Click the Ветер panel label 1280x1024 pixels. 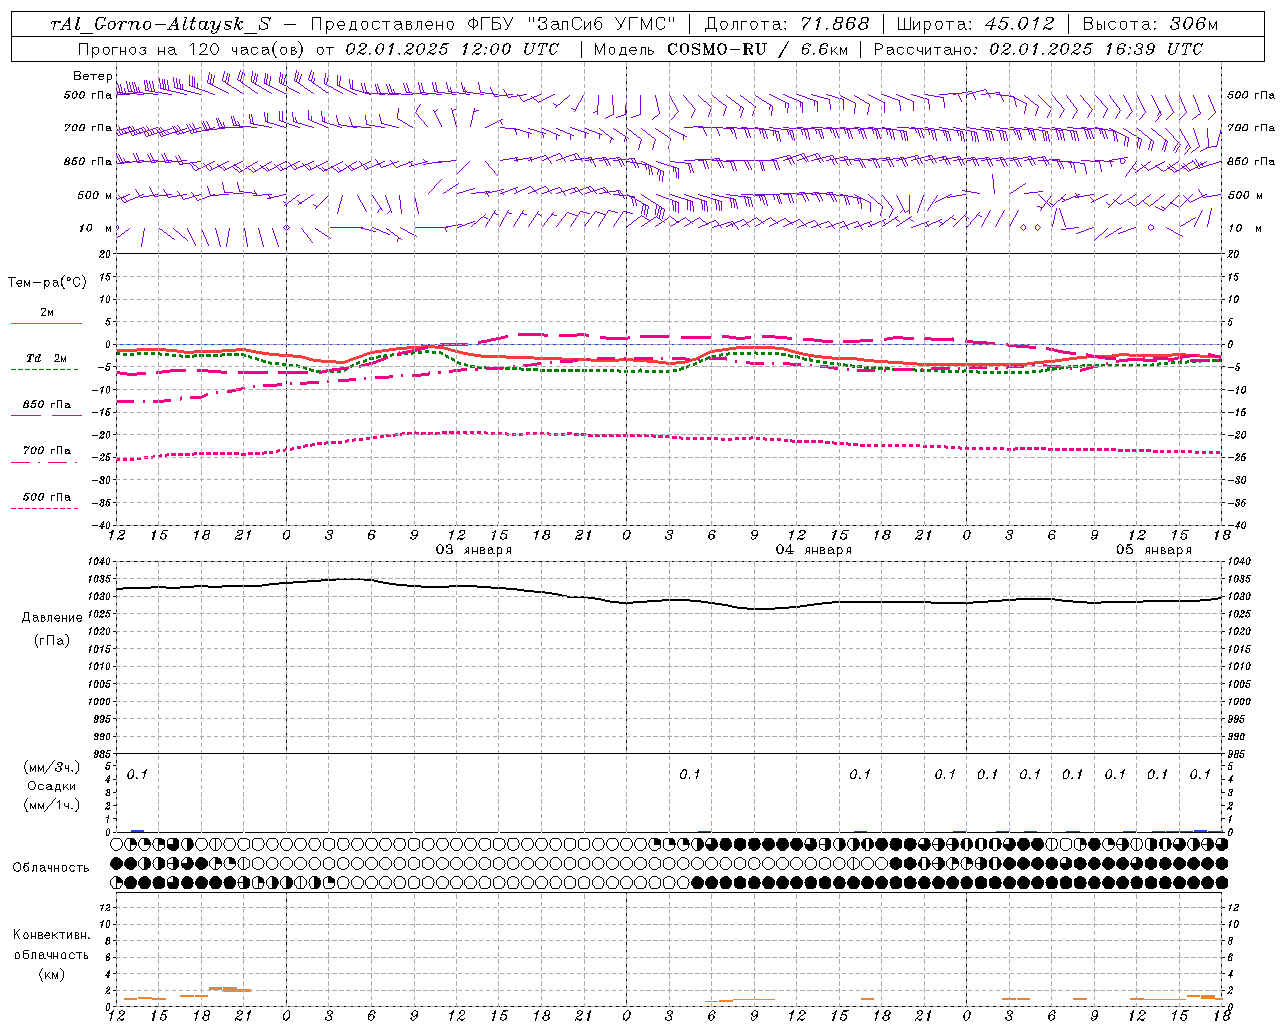tap(92, 76)
